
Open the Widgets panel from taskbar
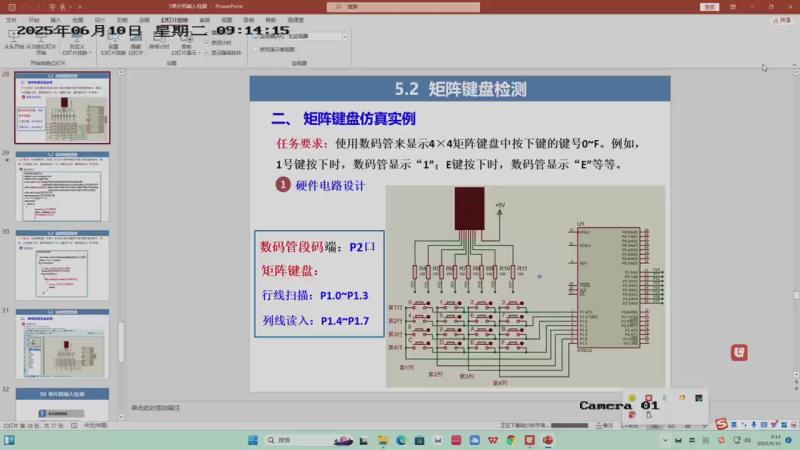tap(9, 440)
